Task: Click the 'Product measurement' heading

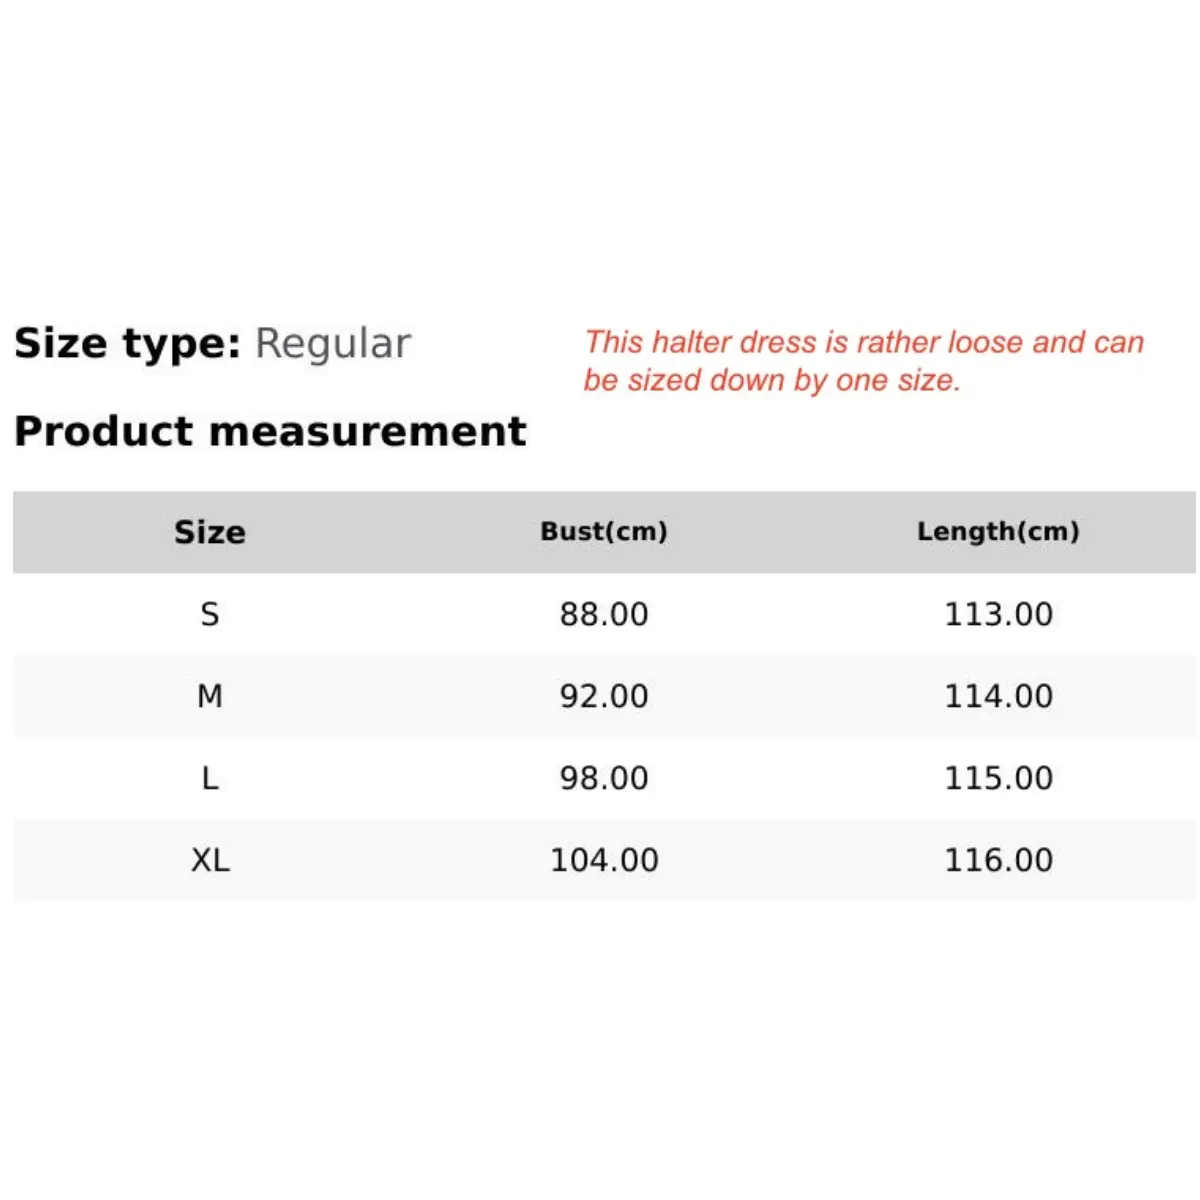Action: [270, 431]
